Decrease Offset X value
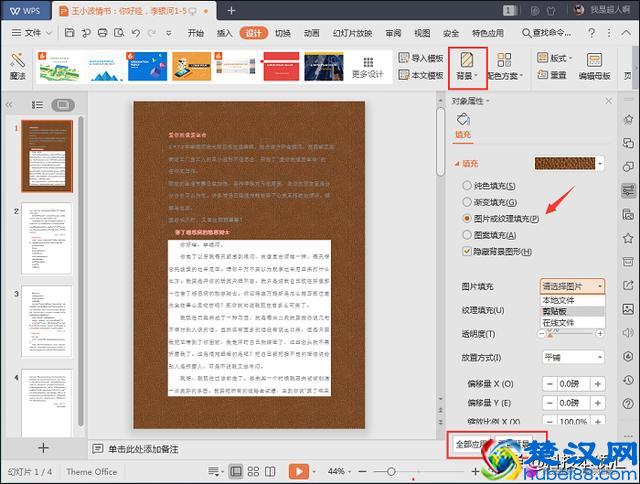The image size is (640, 484). (x=549, y=384)
